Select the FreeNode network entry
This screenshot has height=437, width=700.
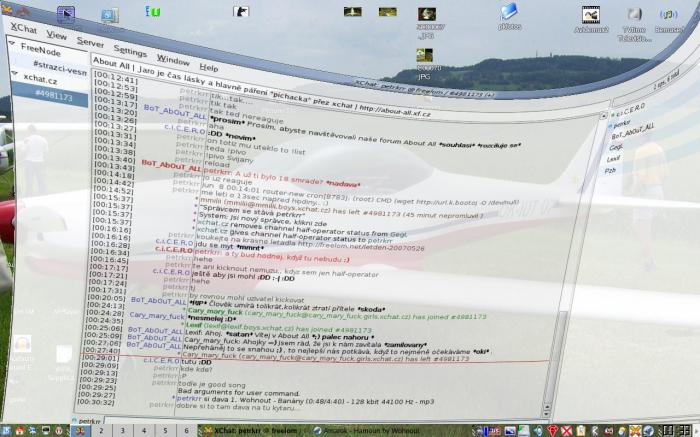[x=41, y=48]
